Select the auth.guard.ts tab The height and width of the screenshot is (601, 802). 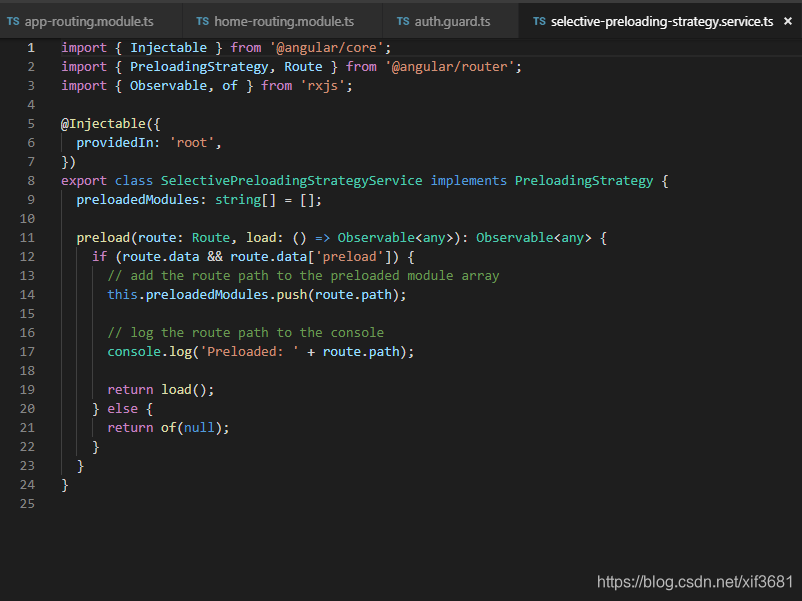[x=450, y=21]
